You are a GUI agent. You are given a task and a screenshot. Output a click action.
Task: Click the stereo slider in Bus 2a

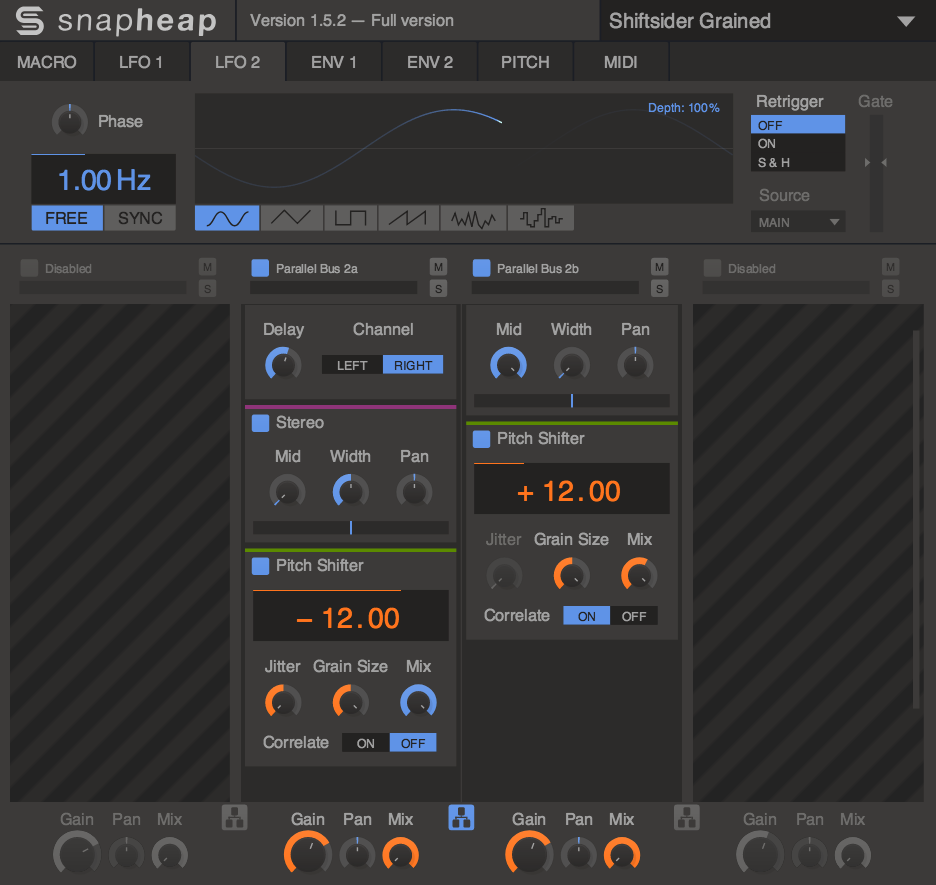350,528
